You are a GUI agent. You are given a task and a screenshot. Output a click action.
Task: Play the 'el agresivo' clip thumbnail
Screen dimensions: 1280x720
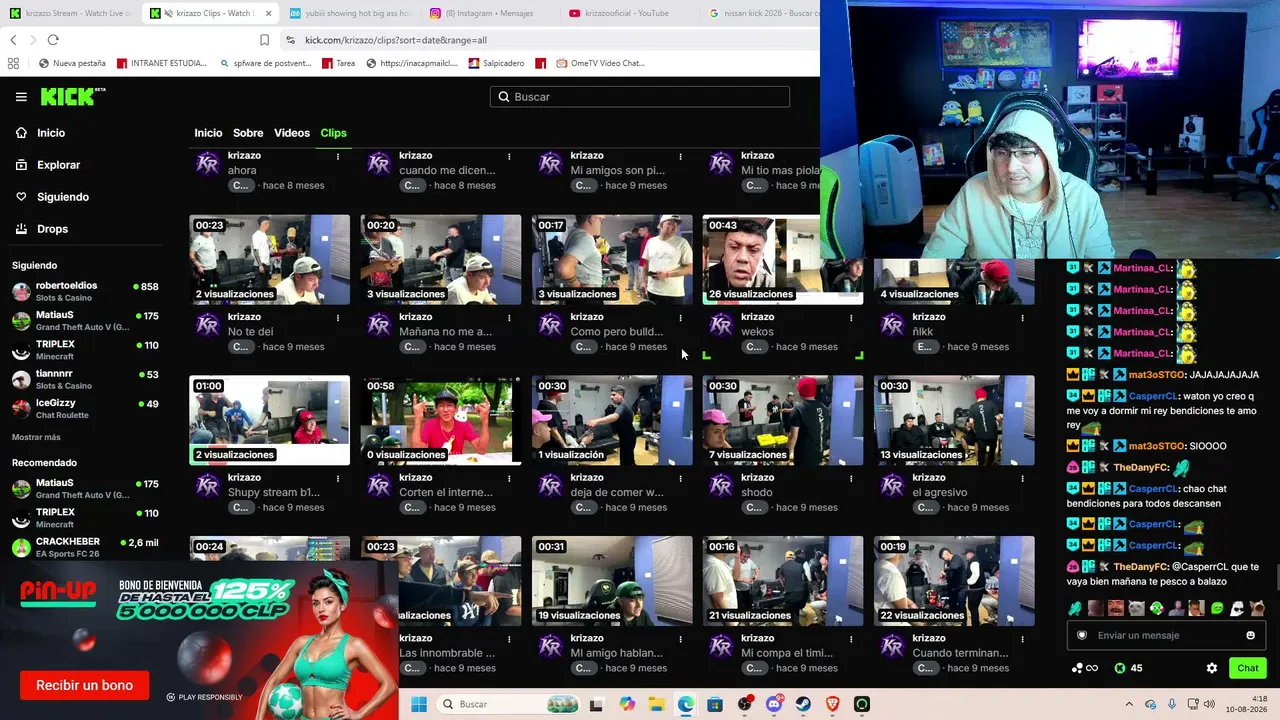(x=954, y=420)
